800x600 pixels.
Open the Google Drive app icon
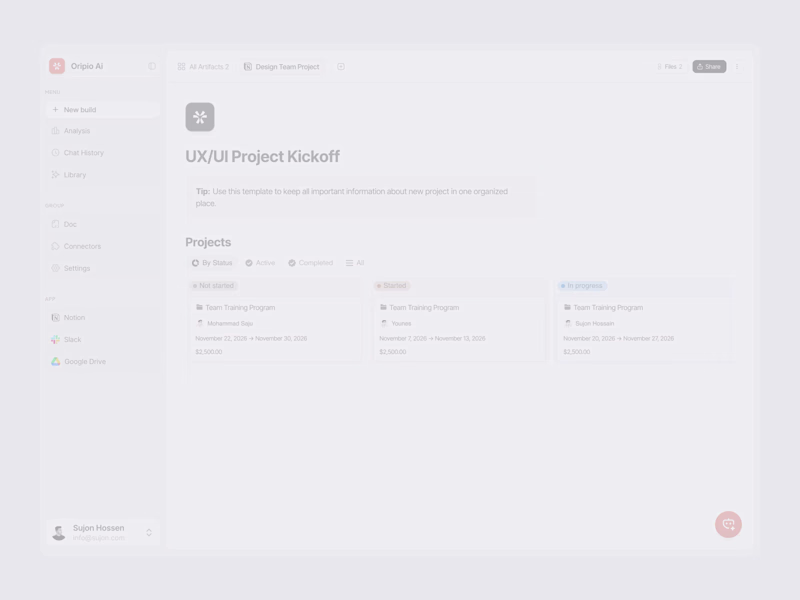point(55,361)
